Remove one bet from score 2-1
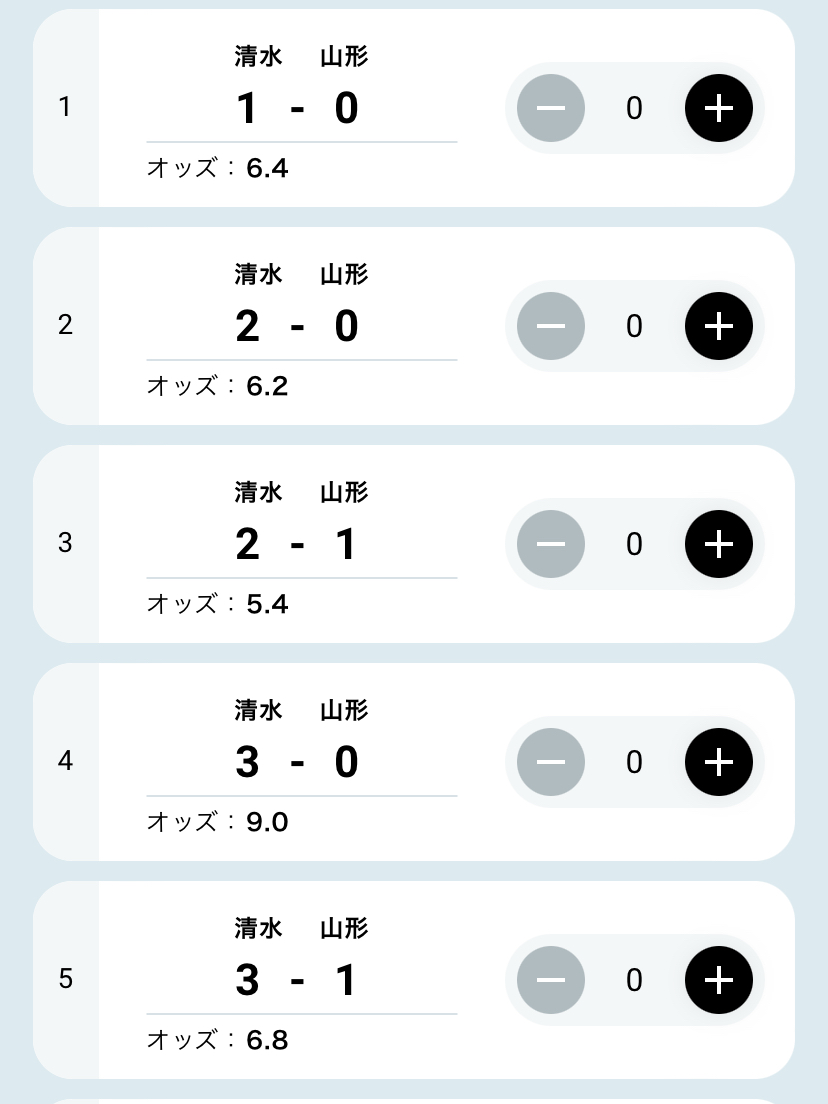The height and width of the screenshot is (1104, 828). 551,544
